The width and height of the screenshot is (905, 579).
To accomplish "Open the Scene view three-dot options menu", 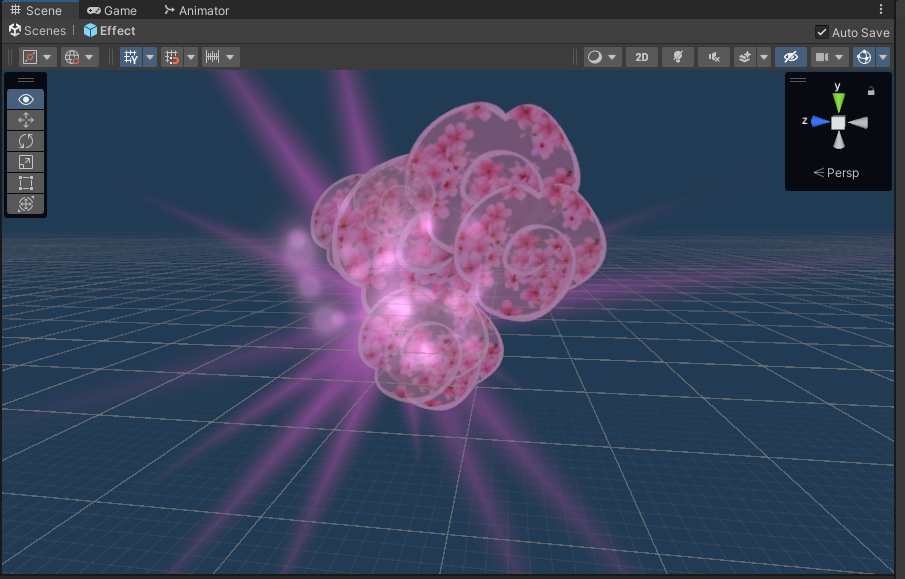I will 881,9.
